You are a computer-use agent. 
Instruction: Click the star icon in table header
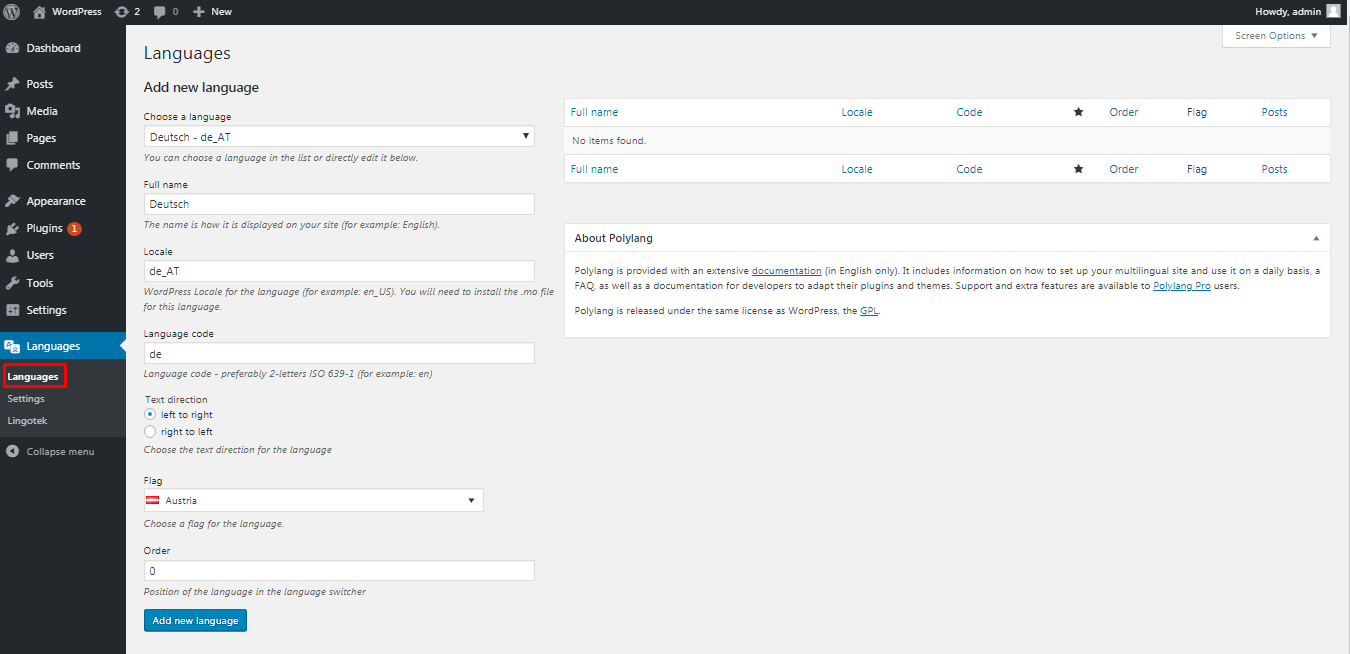[1078, 112]
